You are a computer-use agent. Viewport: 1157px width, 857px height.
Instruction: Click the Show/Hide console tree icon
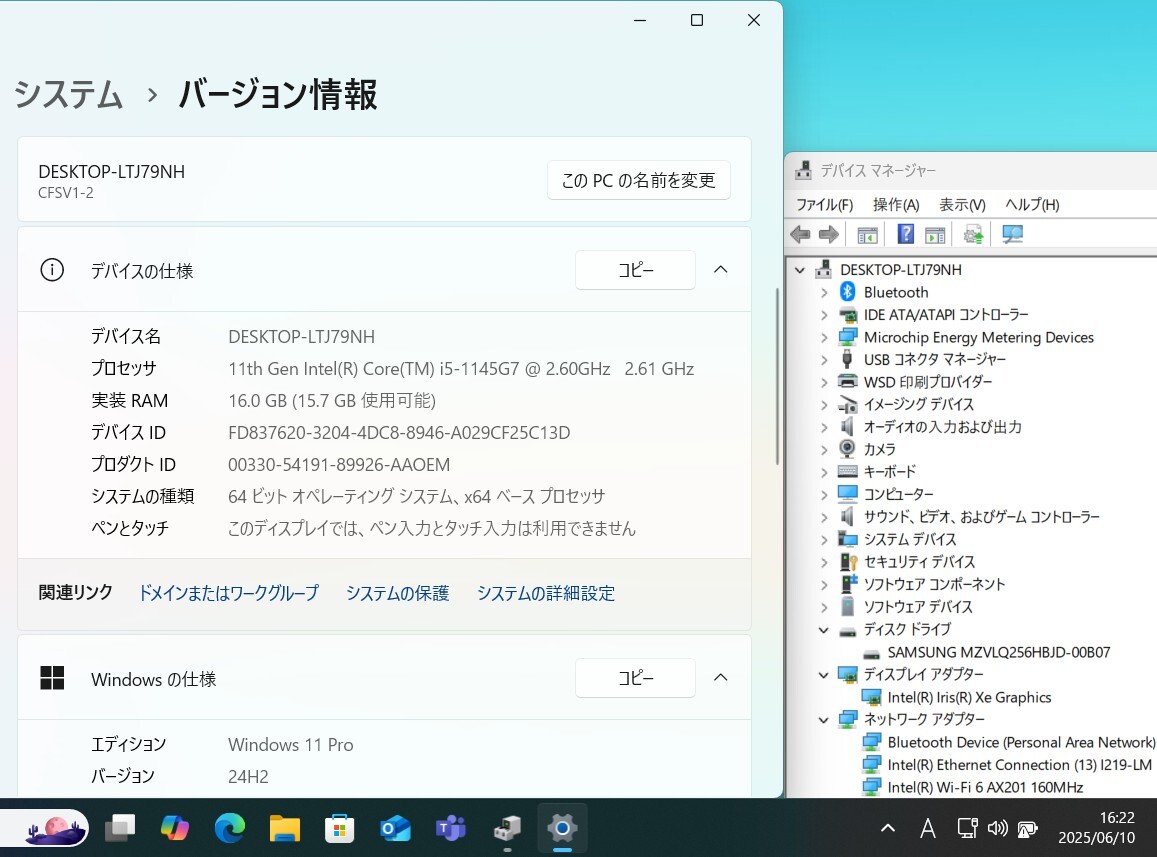(867, 233)
